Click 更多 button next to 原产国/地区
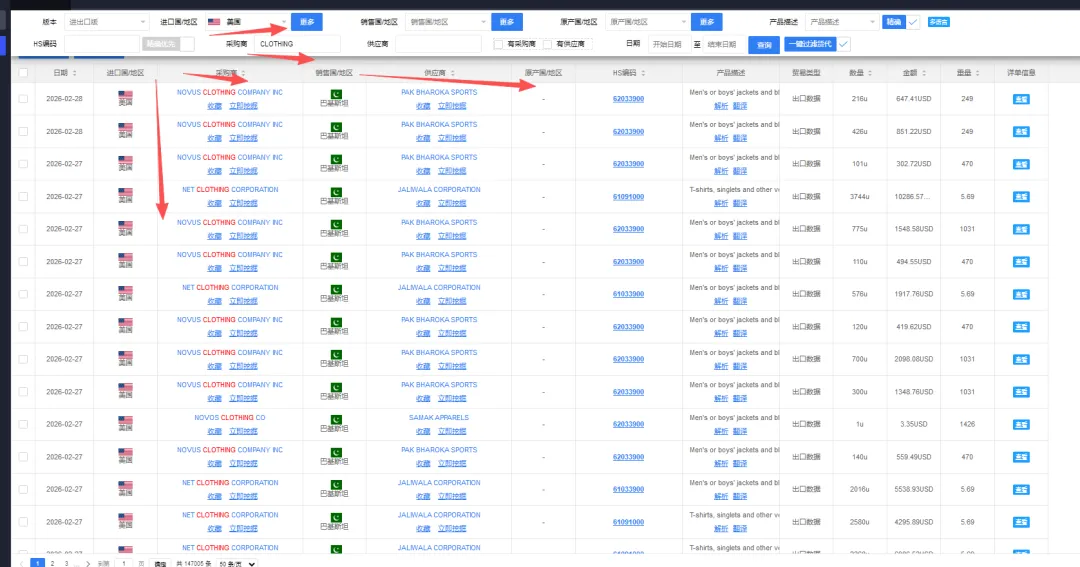Image resolution: width=1080 pixels, height=567 pixels. [707, 22]
